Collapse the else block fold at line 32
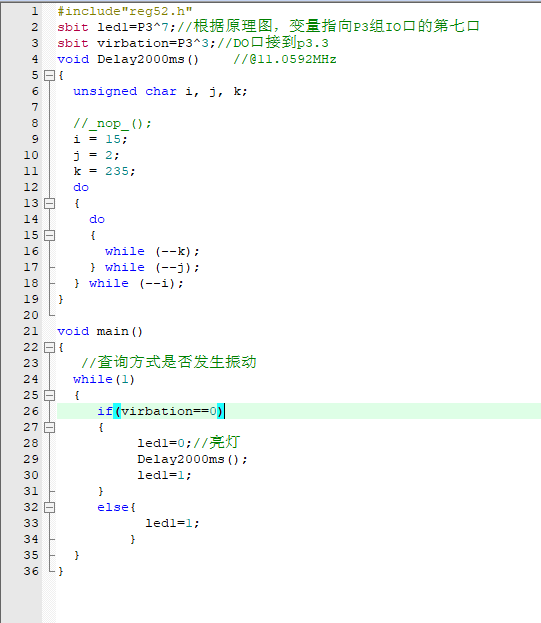Image resolution: width=541 pixels, height=623 pixels. (49, 507)
